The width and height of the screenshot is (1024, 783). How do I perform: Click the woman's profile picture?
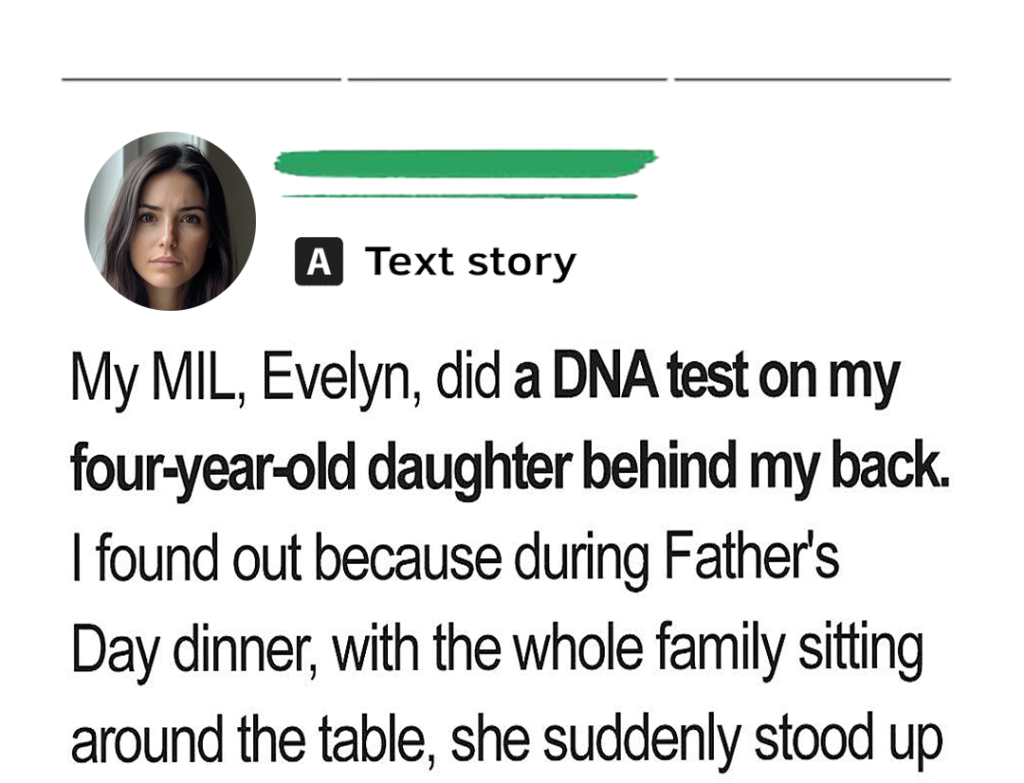tap(169, 221)
